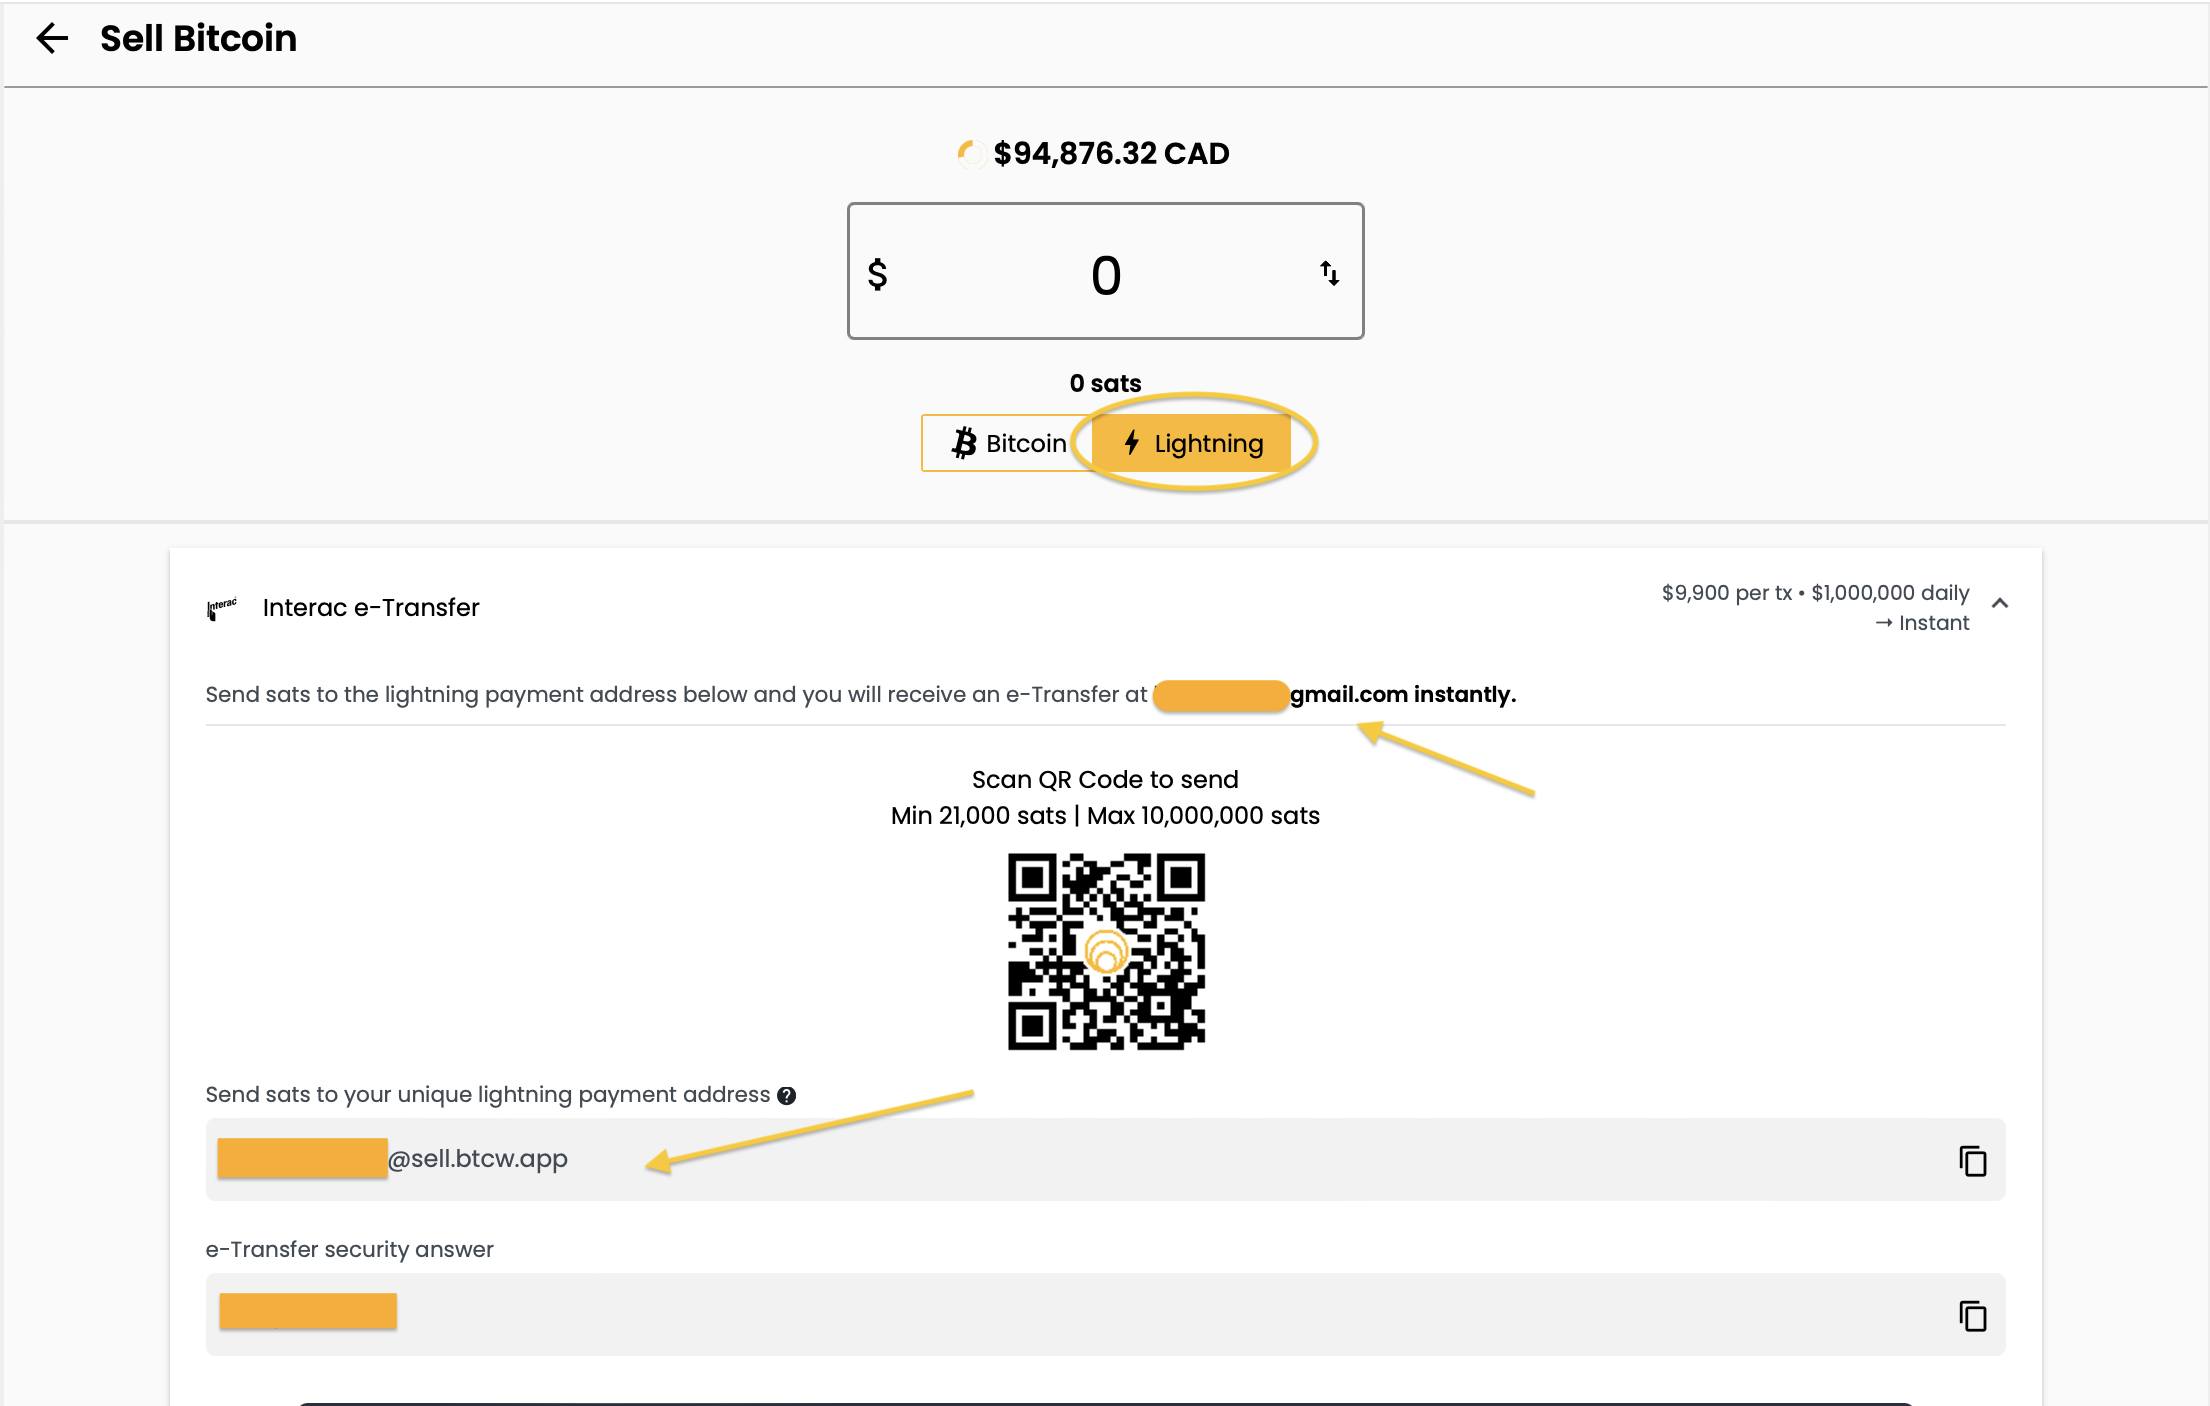This screenshot has height=1406, width=2210.
Task: Go back using the arrow icon
Action: pyautogui.click(x=52, y=39)
